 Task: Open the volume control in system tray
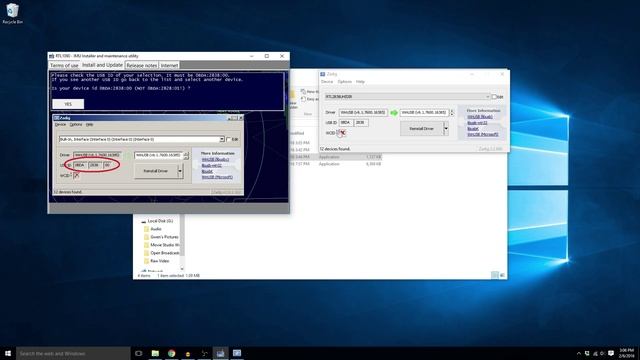(x=602, y=353)
